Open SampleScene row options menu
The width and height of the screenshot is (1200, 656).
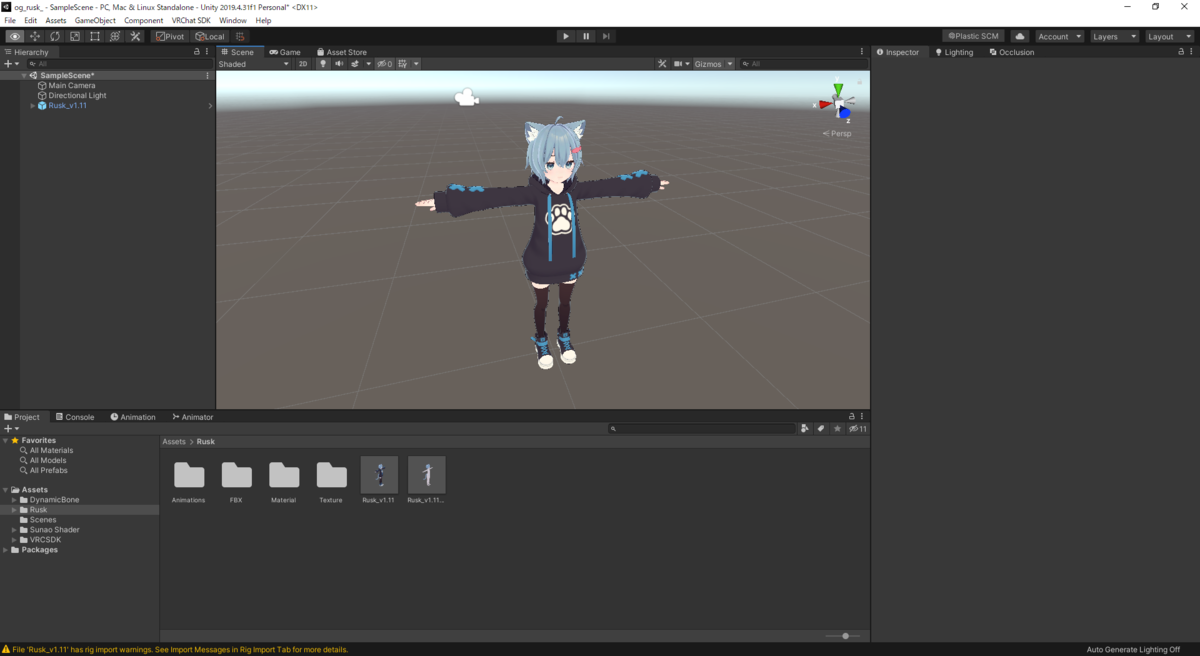pos(208,75)
